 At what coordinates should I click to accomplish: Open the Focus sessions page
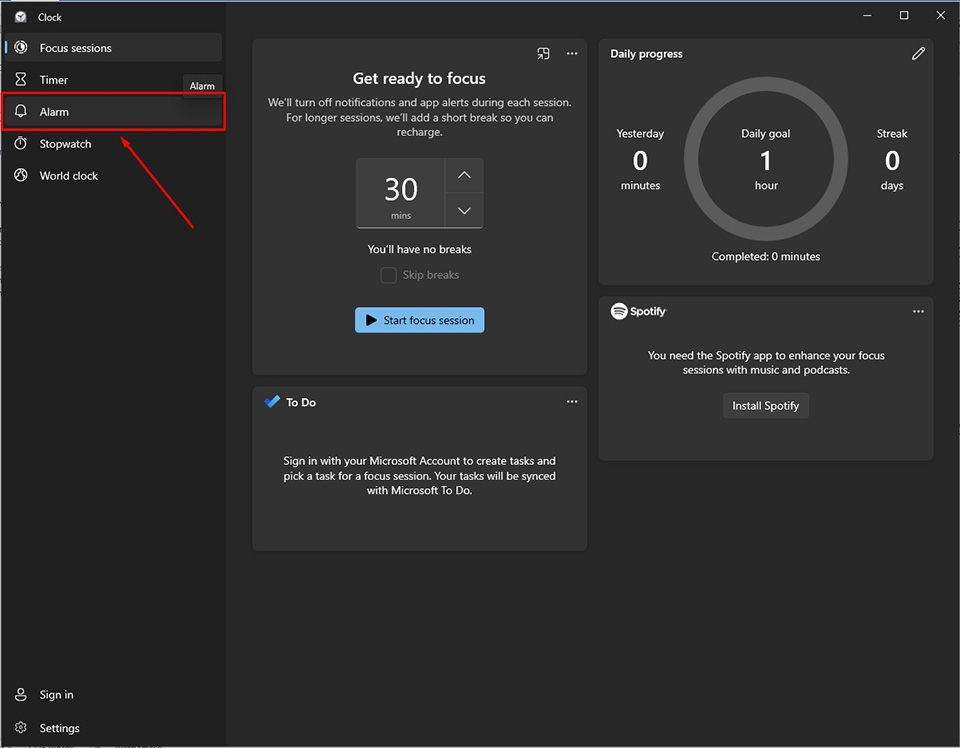(x=114, y=48)
